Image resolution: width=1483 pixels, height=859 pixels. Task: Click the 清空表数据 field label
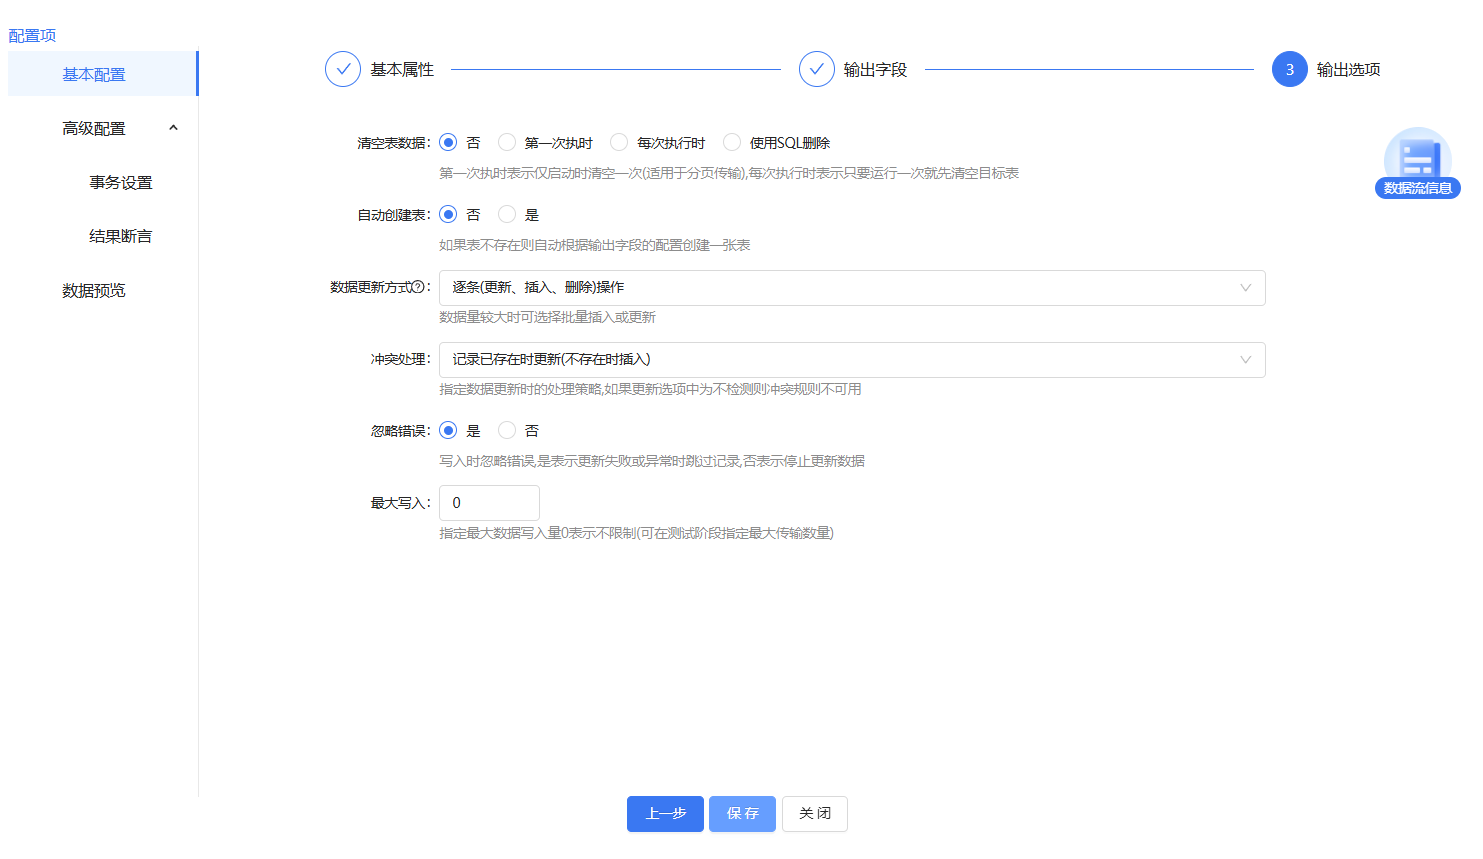pyautogui.click(x=394, y=143)
